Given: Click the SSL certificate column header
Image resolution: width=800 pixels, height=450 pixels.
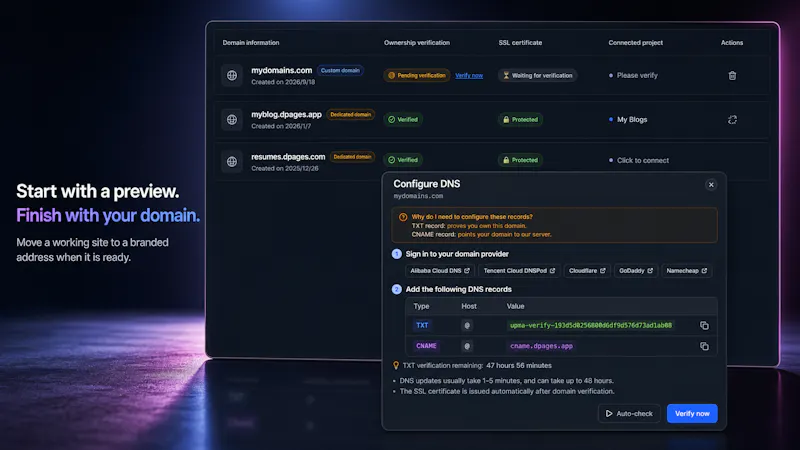Looking at the screenshot, I should click(x=520, y=43).
